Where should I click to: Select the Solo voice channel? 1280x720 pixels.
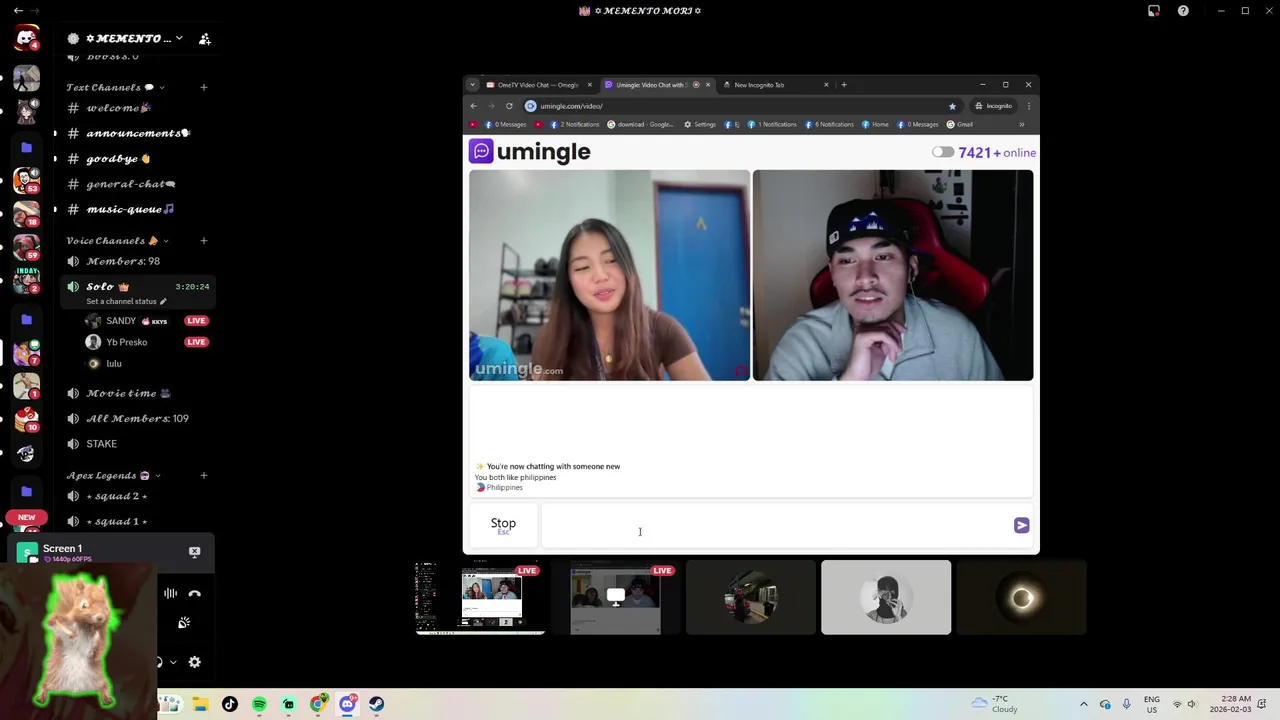pos(135,286)
